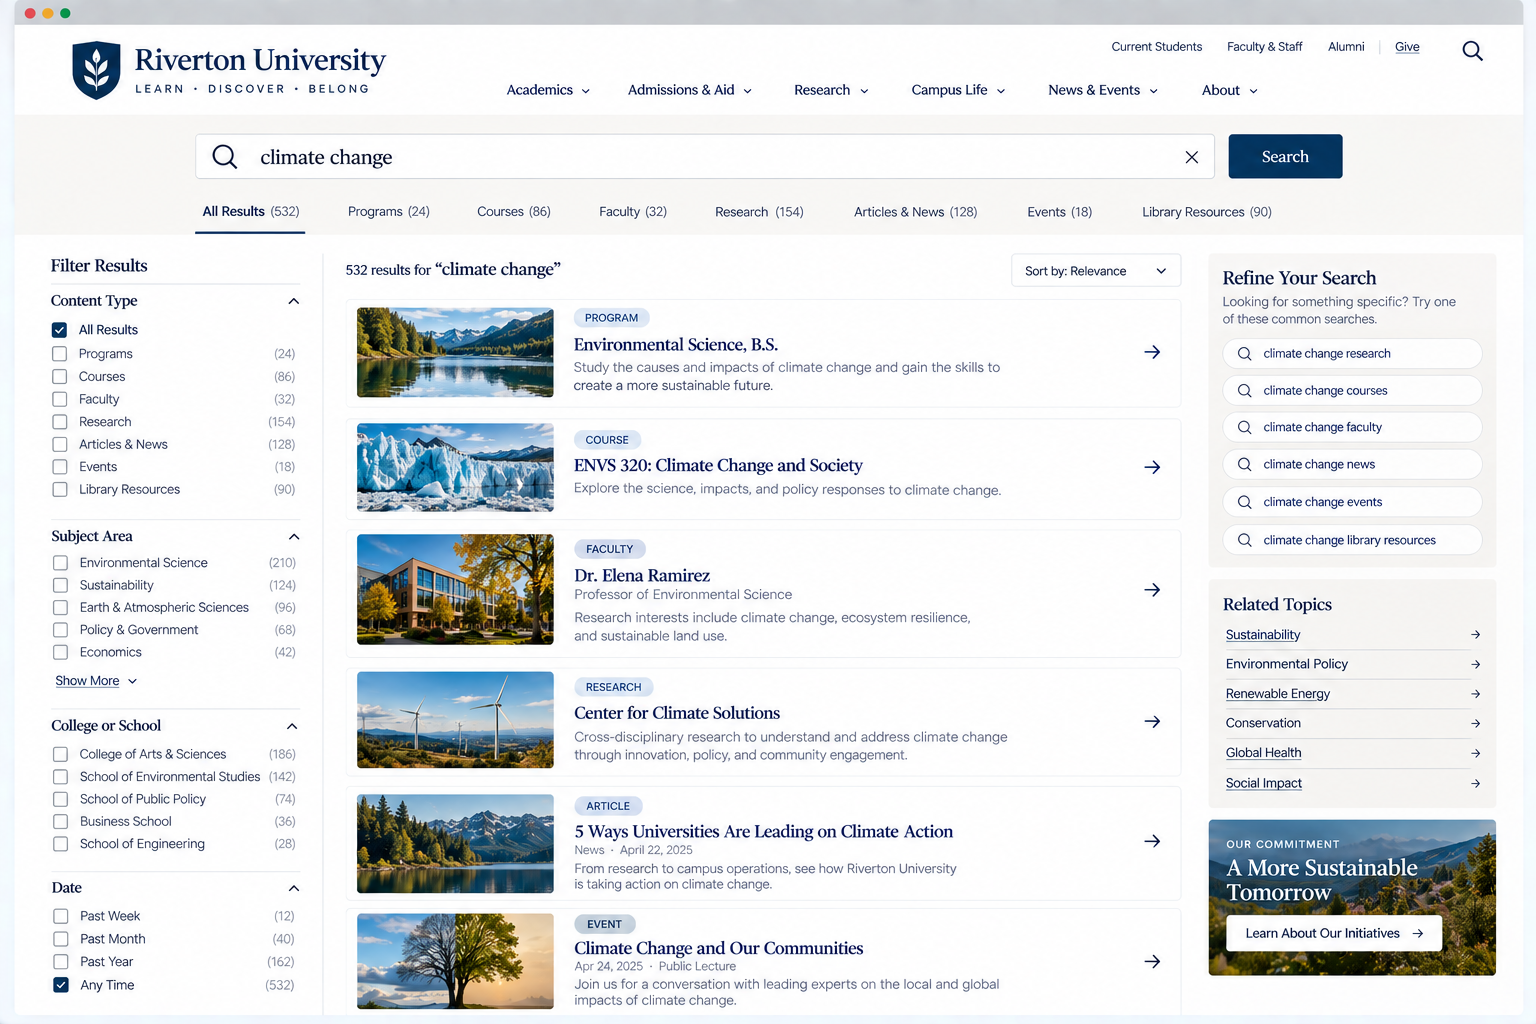Click arrow next to Conservation topic
The width and height of the screenshot is (1536, 1024).
pos(1476,723)
